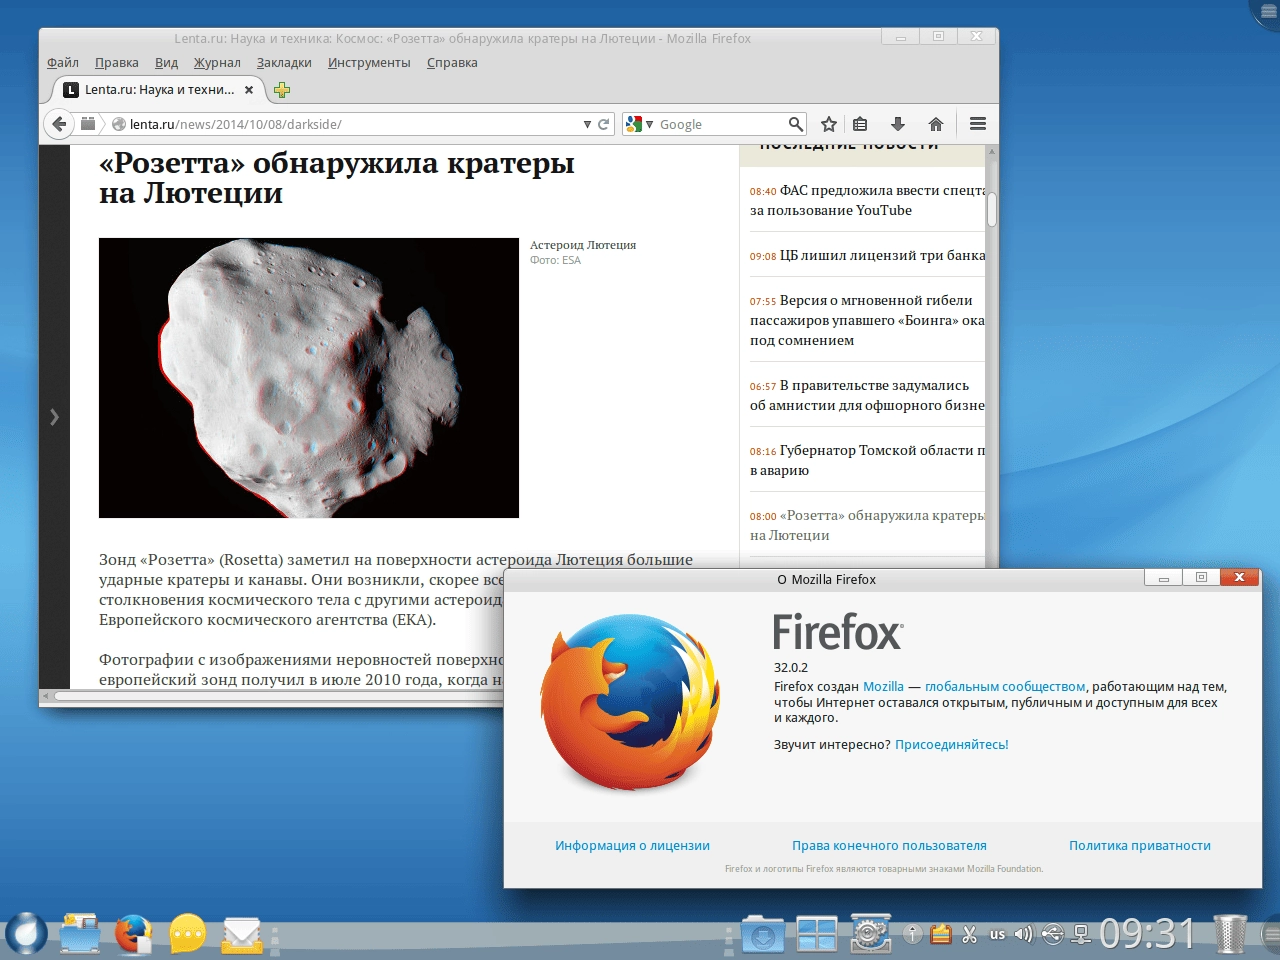Open news item about ФАС and YouTube

pos(867,200)
